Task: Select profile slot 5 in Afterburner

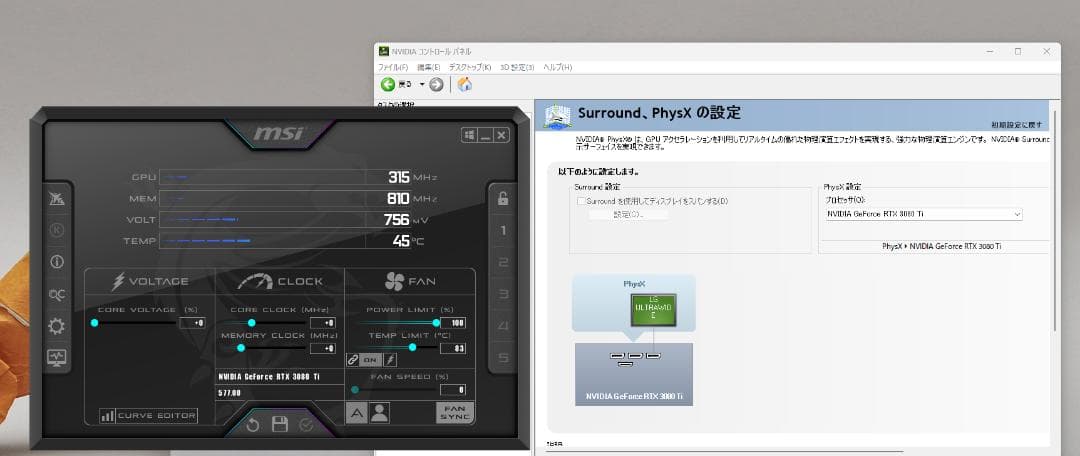Action: point(503,357)
